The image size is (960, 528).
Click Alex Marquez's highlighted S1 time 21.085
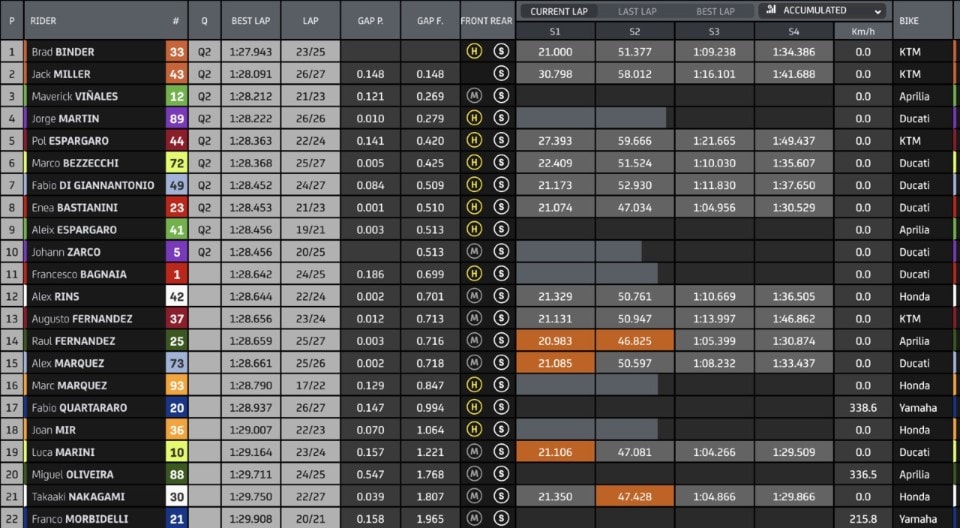click(555, 363)
